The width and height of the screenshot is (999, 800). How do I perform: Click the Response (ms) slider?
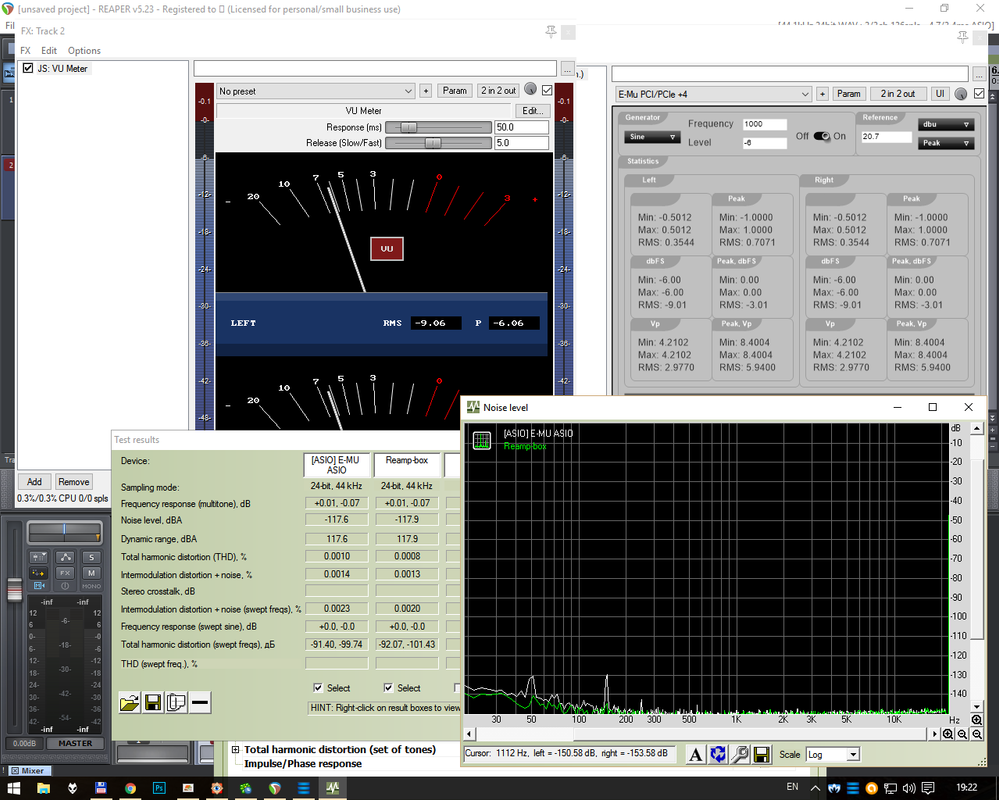pyautogui.click(x=438, y=127)
